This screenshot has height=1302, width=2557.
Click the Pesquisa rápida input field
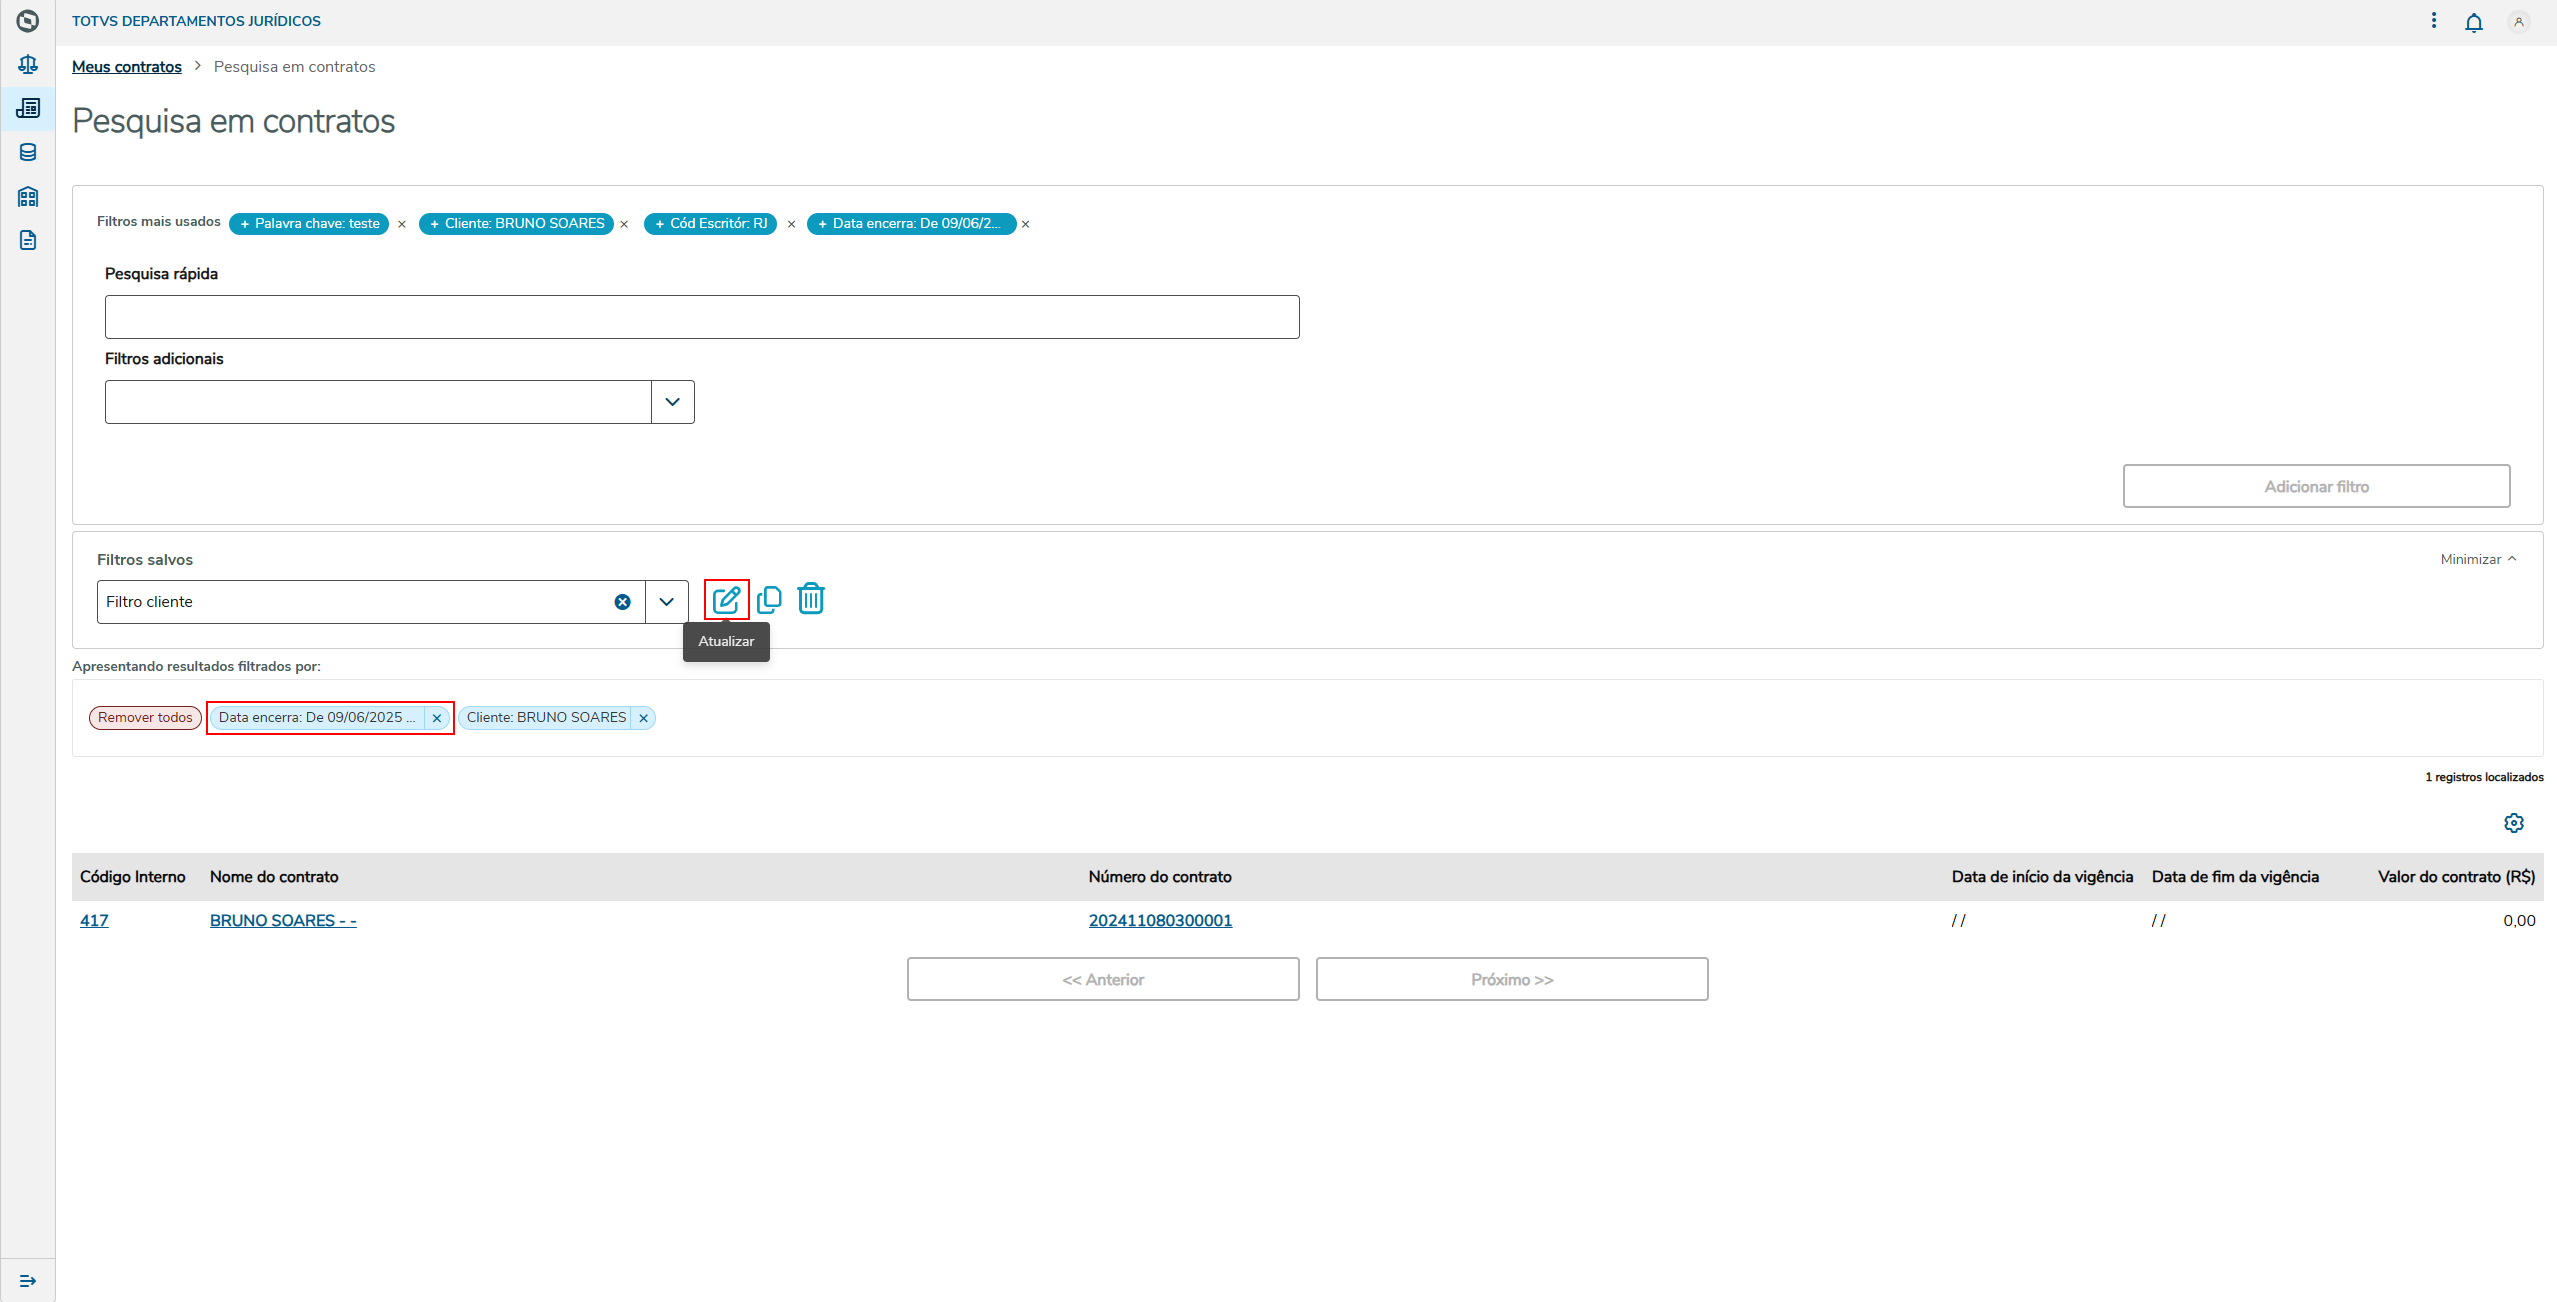click(x=701, y=317)
